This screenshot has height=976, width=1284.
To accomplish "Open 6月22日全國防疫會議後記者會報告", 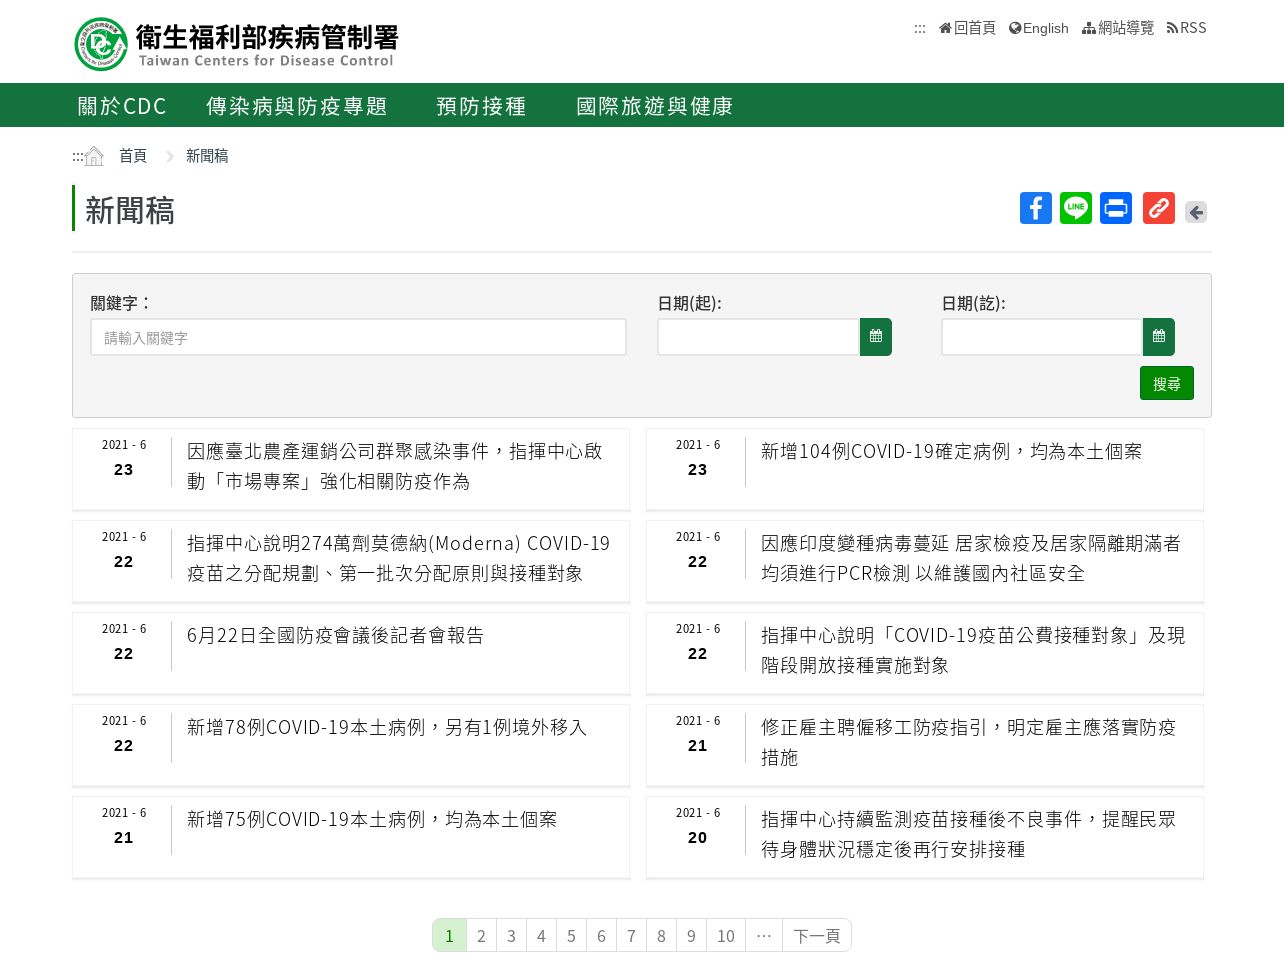I will 335,636.
